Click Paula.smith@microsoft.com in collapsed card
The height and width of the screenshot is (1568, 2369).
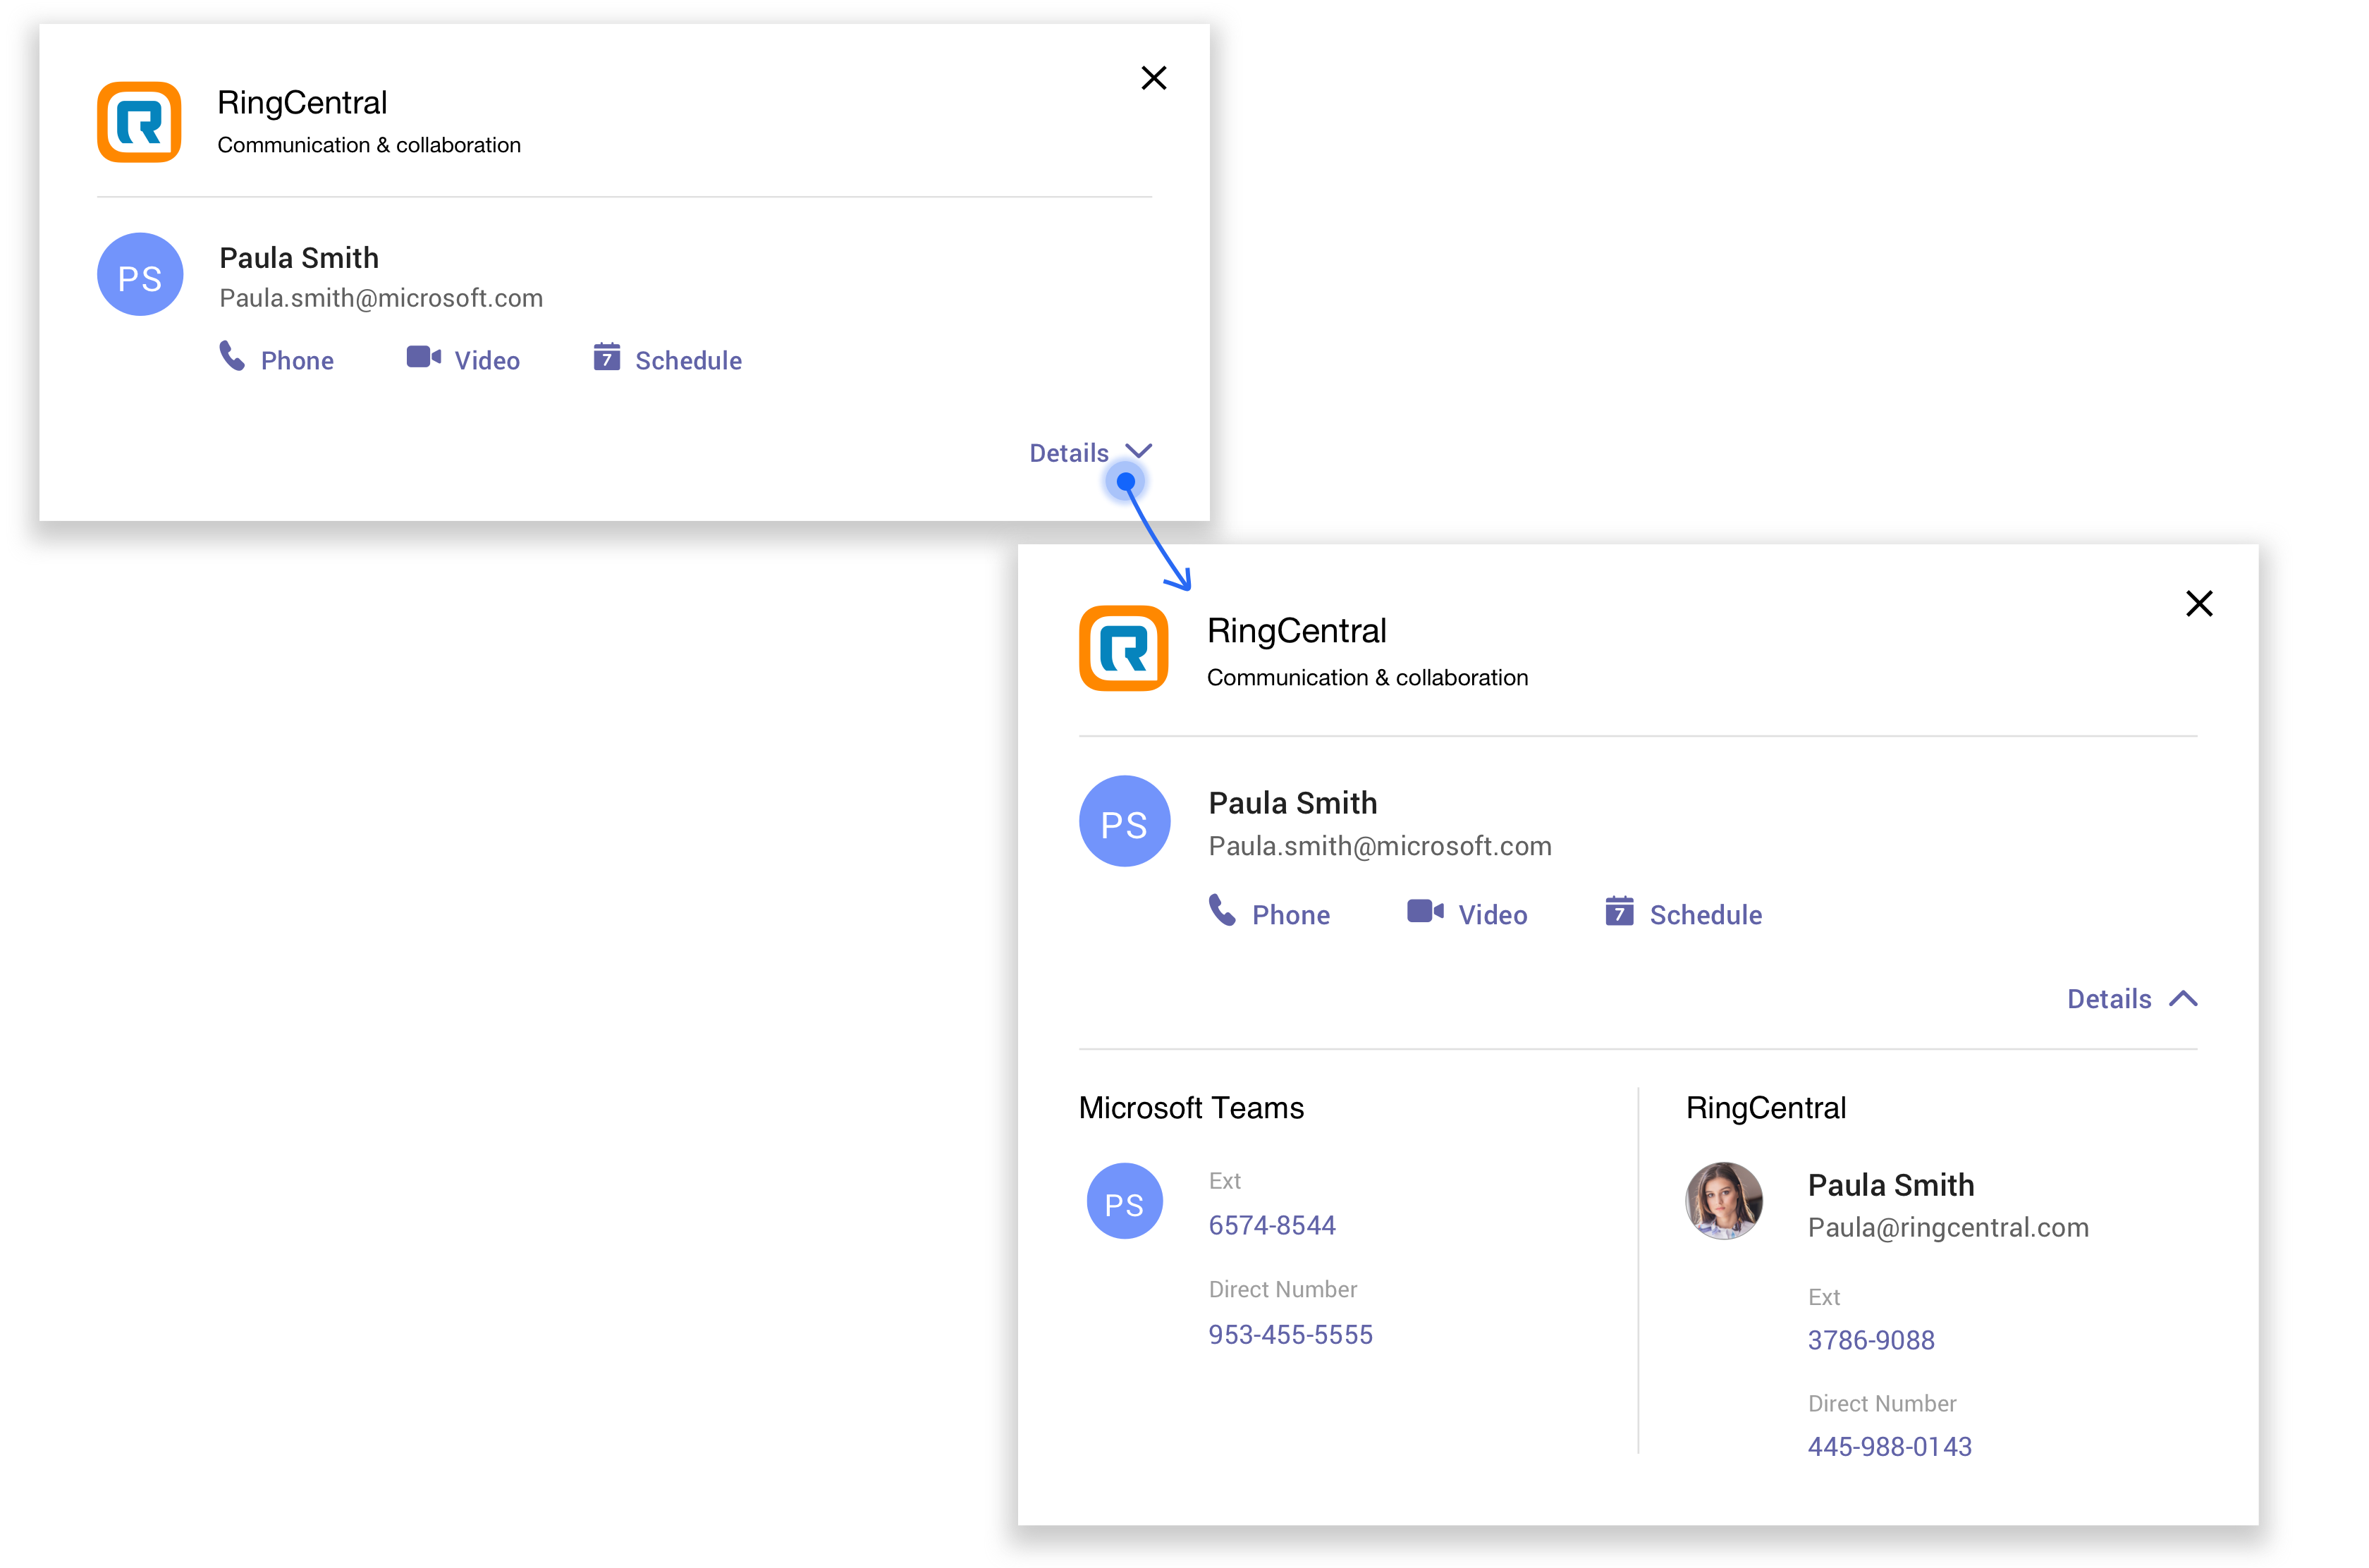(x=381, y=298)
